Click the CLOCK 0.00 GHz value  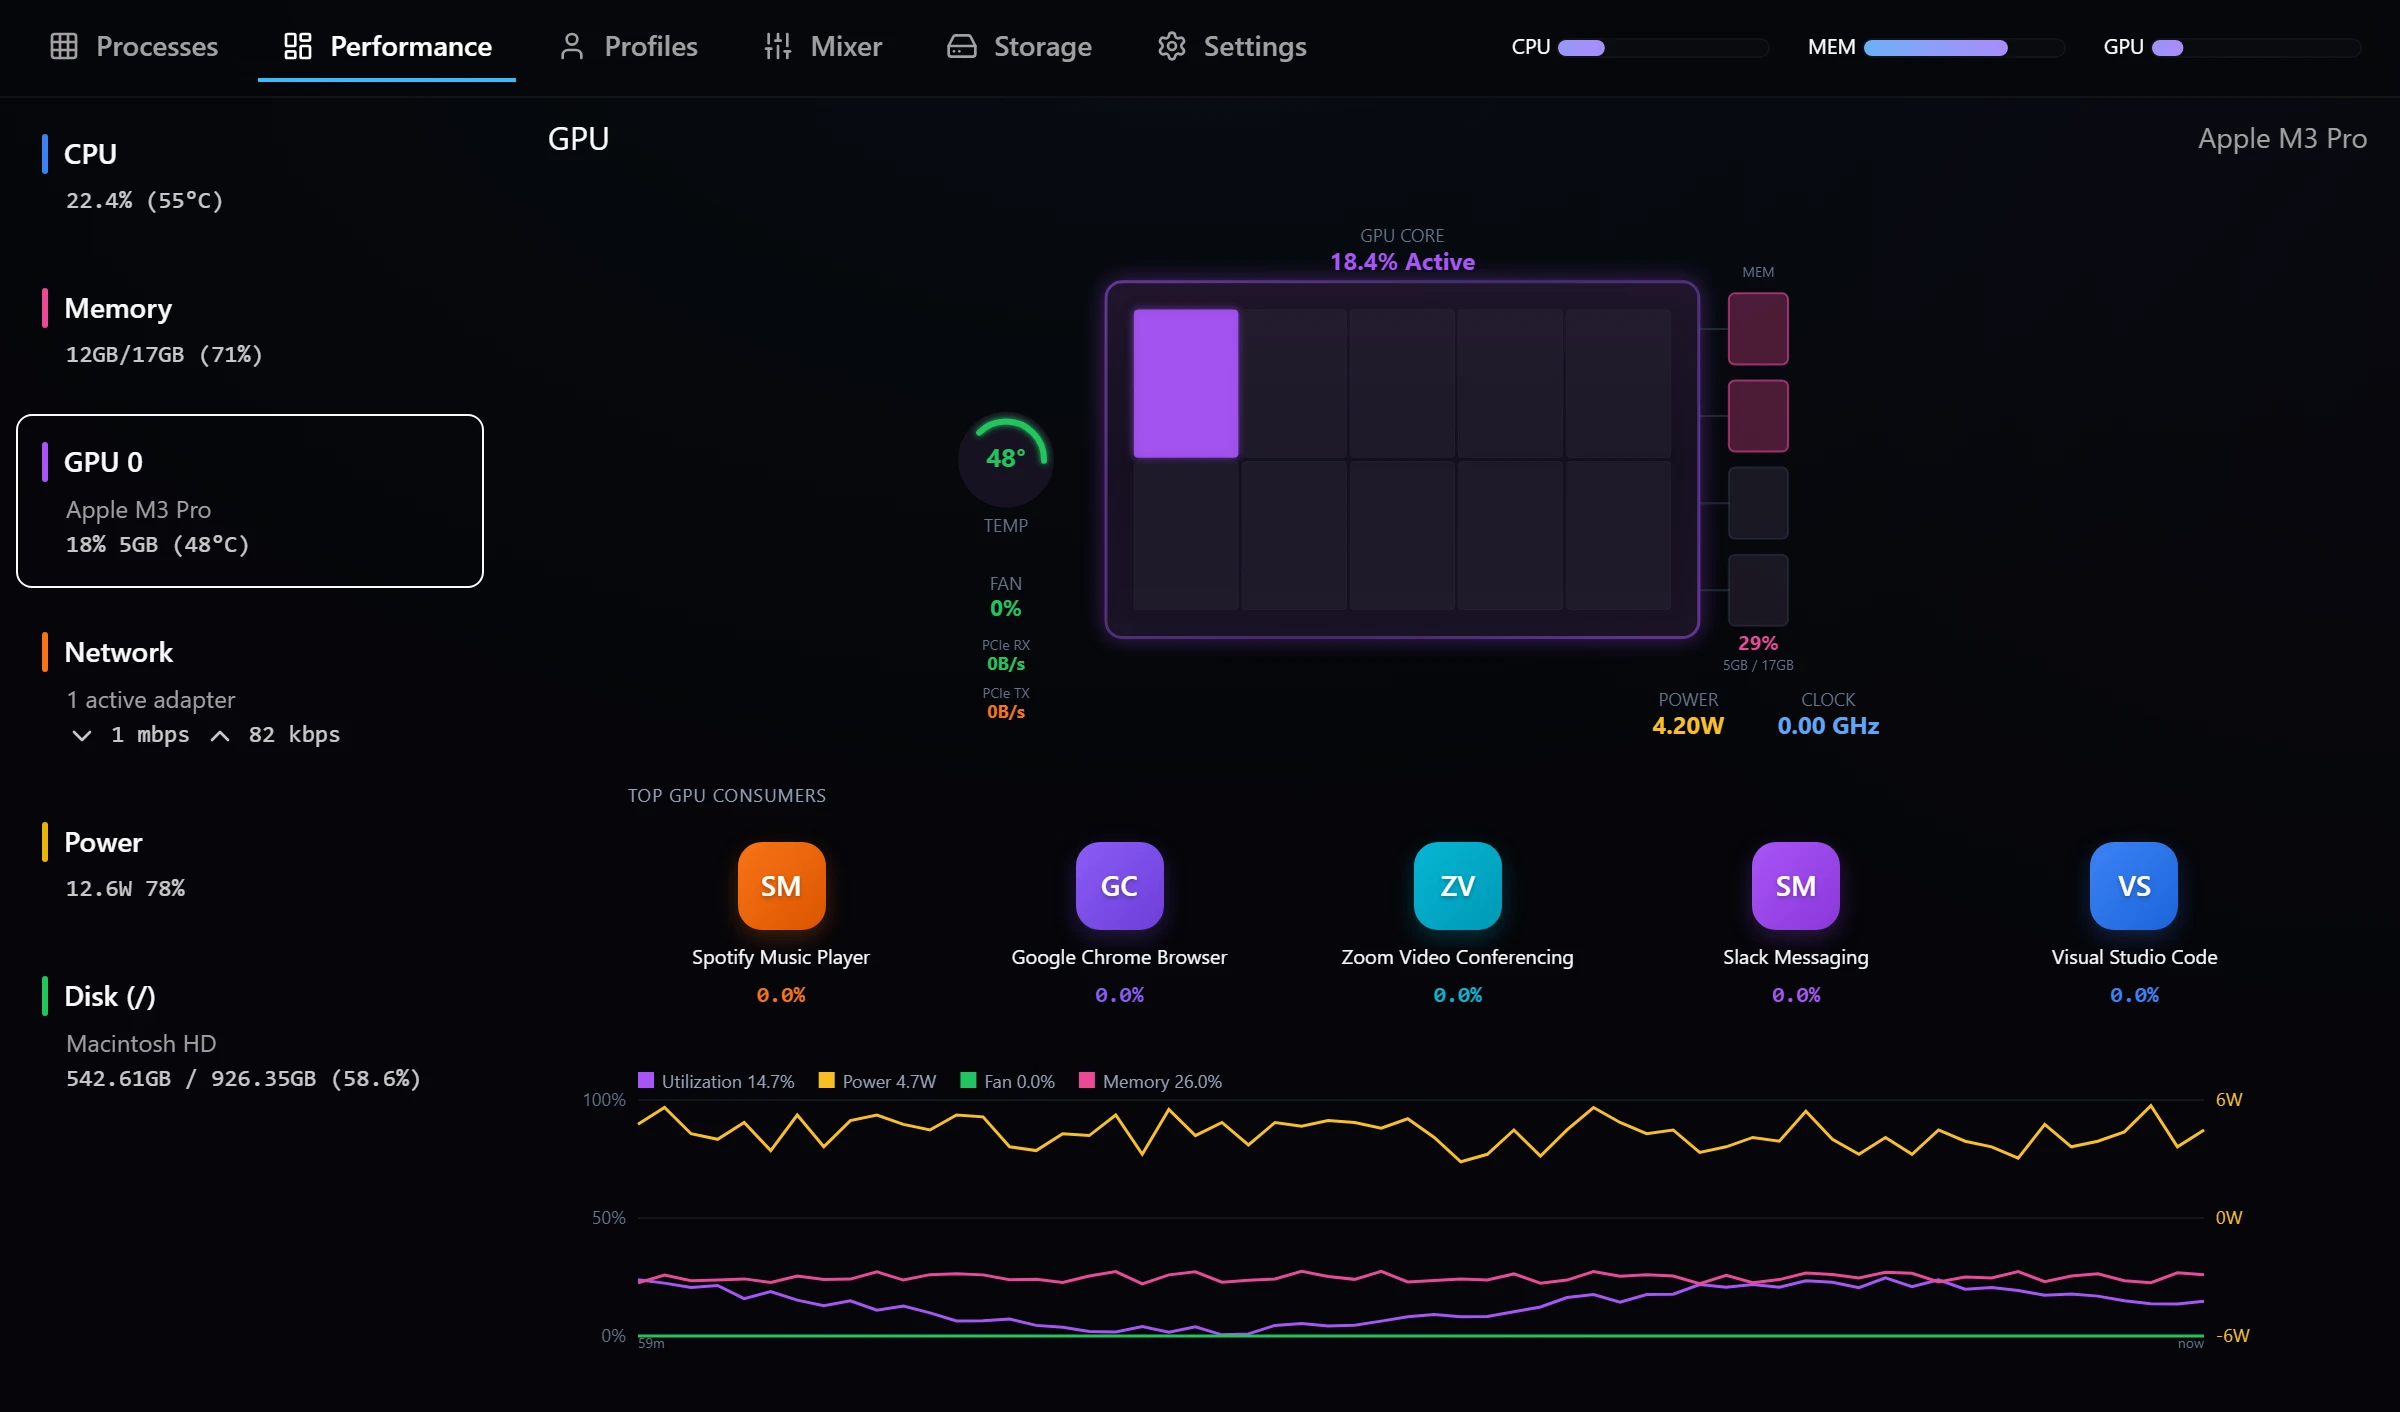pyautogui.click(x=1828, y=726)
